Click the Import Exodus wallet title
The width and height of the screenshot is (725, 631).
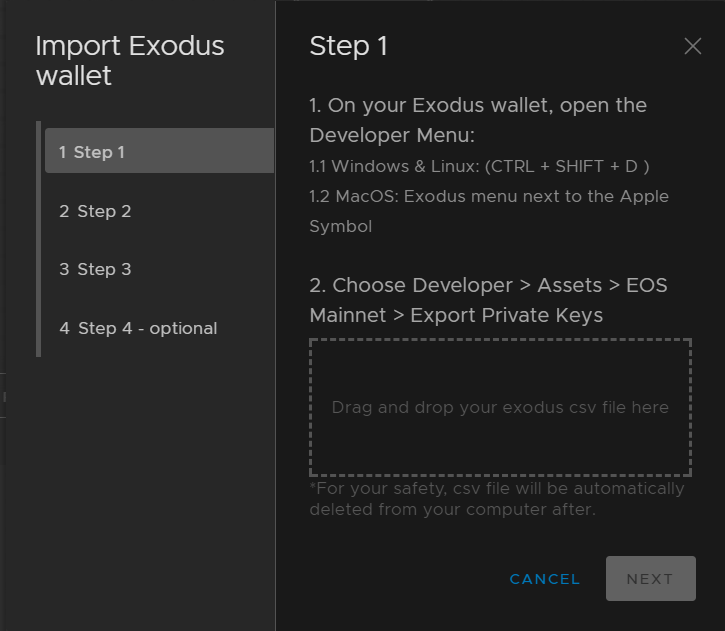[130, 60]
